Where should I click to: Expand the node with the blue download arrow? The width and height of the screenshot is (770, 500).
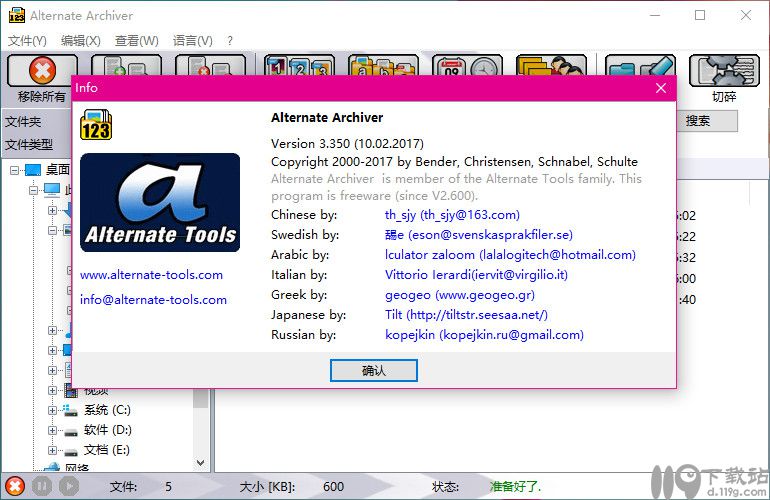[x=52, y=210]
